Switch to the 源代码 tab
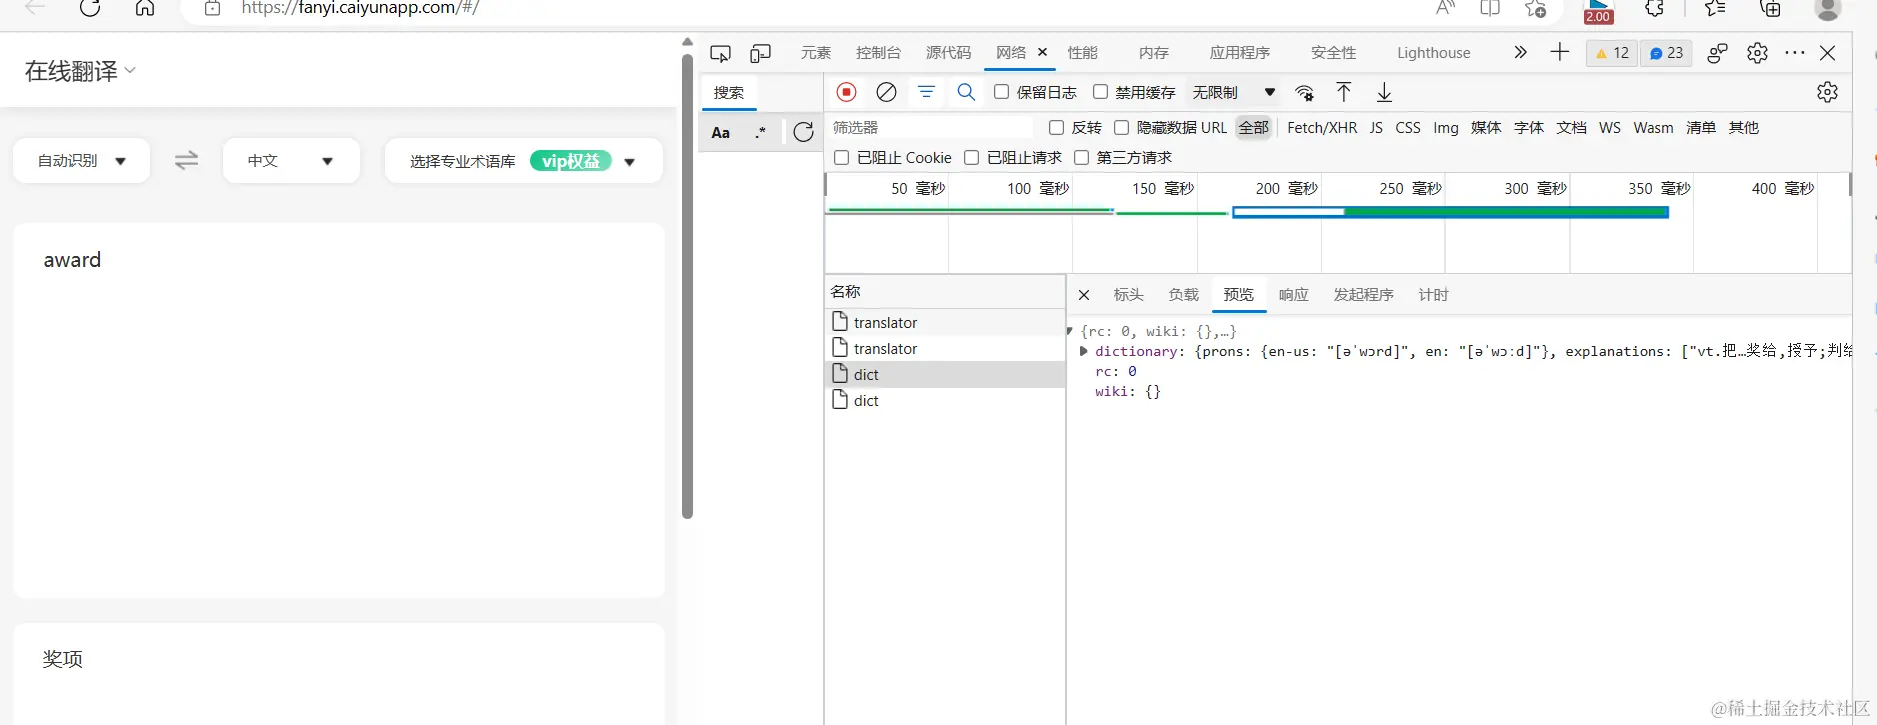Image resolution: width=1877 pixels, height=725 pixels. pos(948,53)
